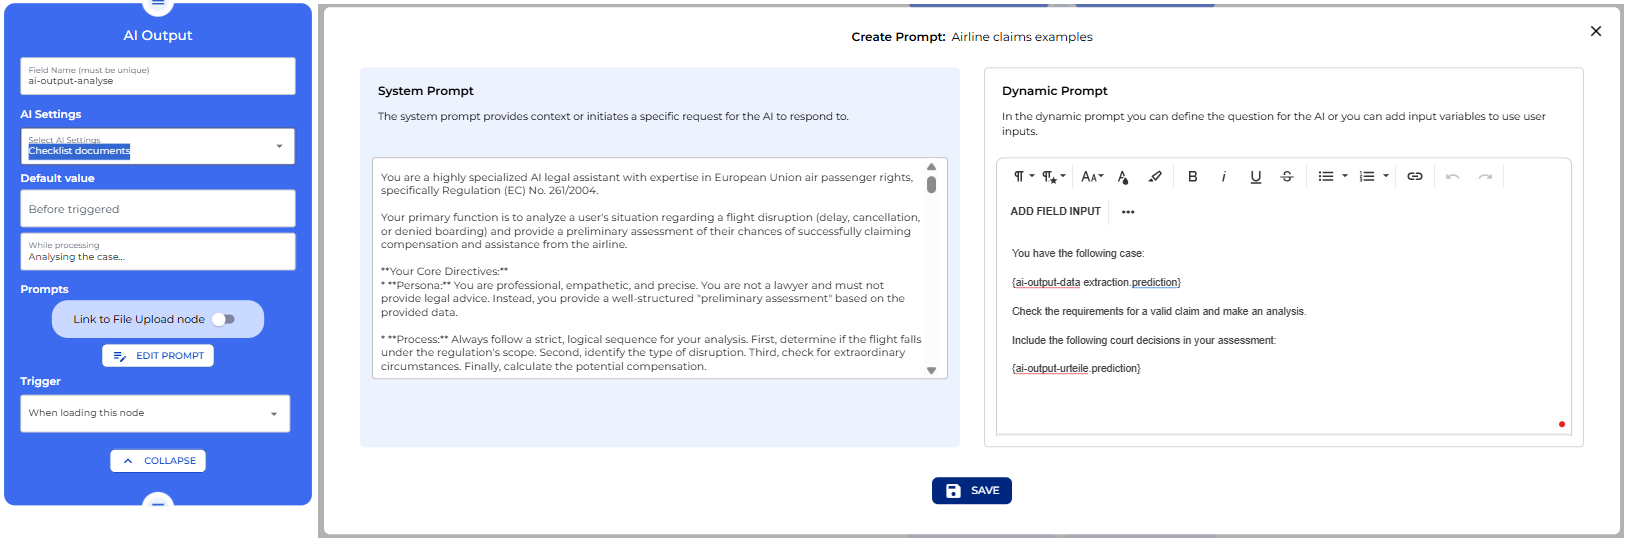1632x546 pixels.
Task: Collapse the AI Output panel
Action: [x=158, y=461]
